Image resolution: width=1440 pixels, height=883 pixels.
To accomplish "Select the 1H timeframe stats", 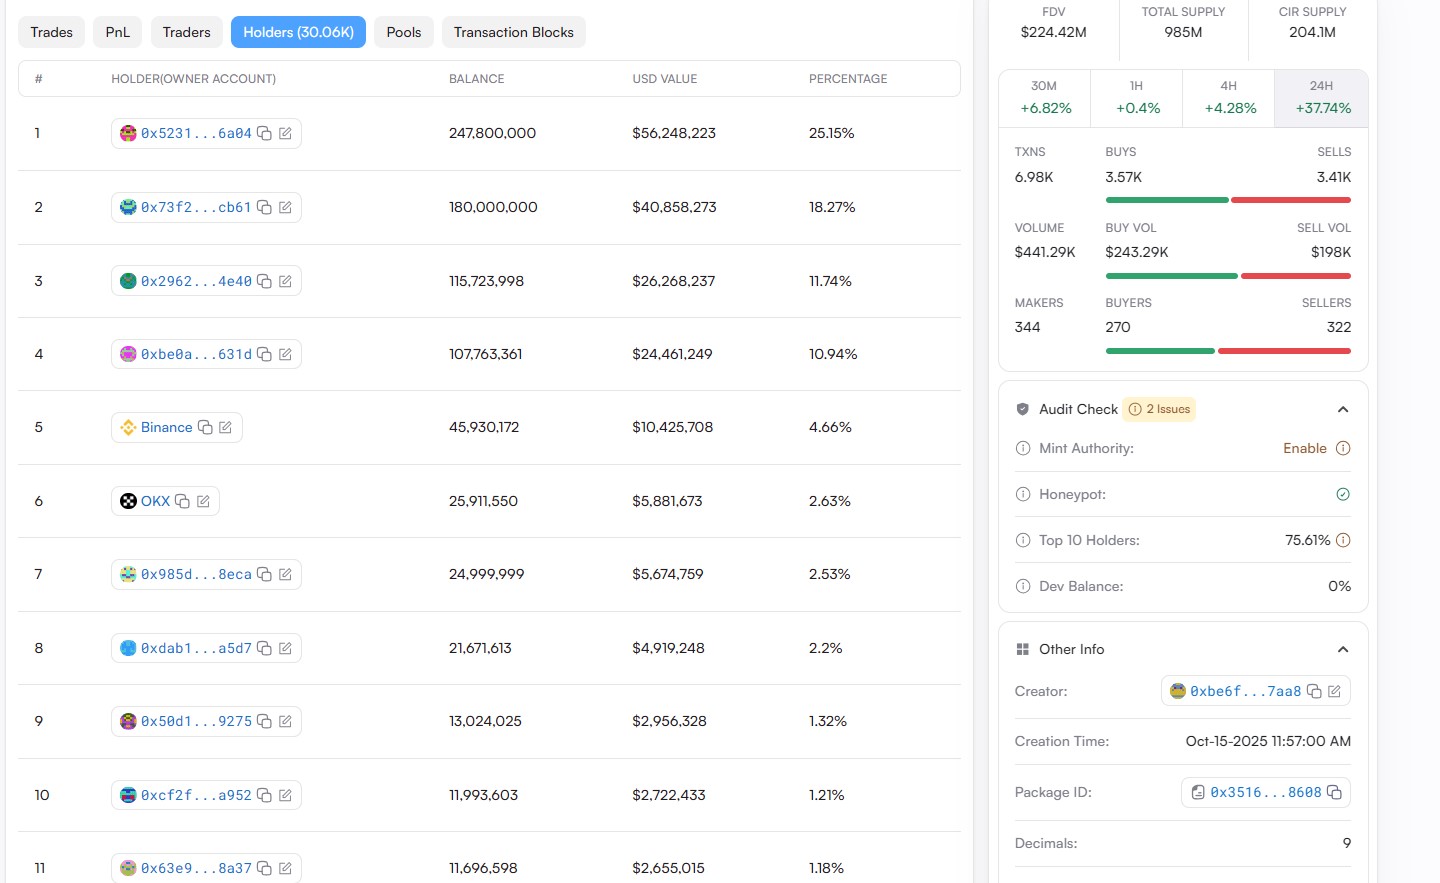I will [x=1137, y=98].
